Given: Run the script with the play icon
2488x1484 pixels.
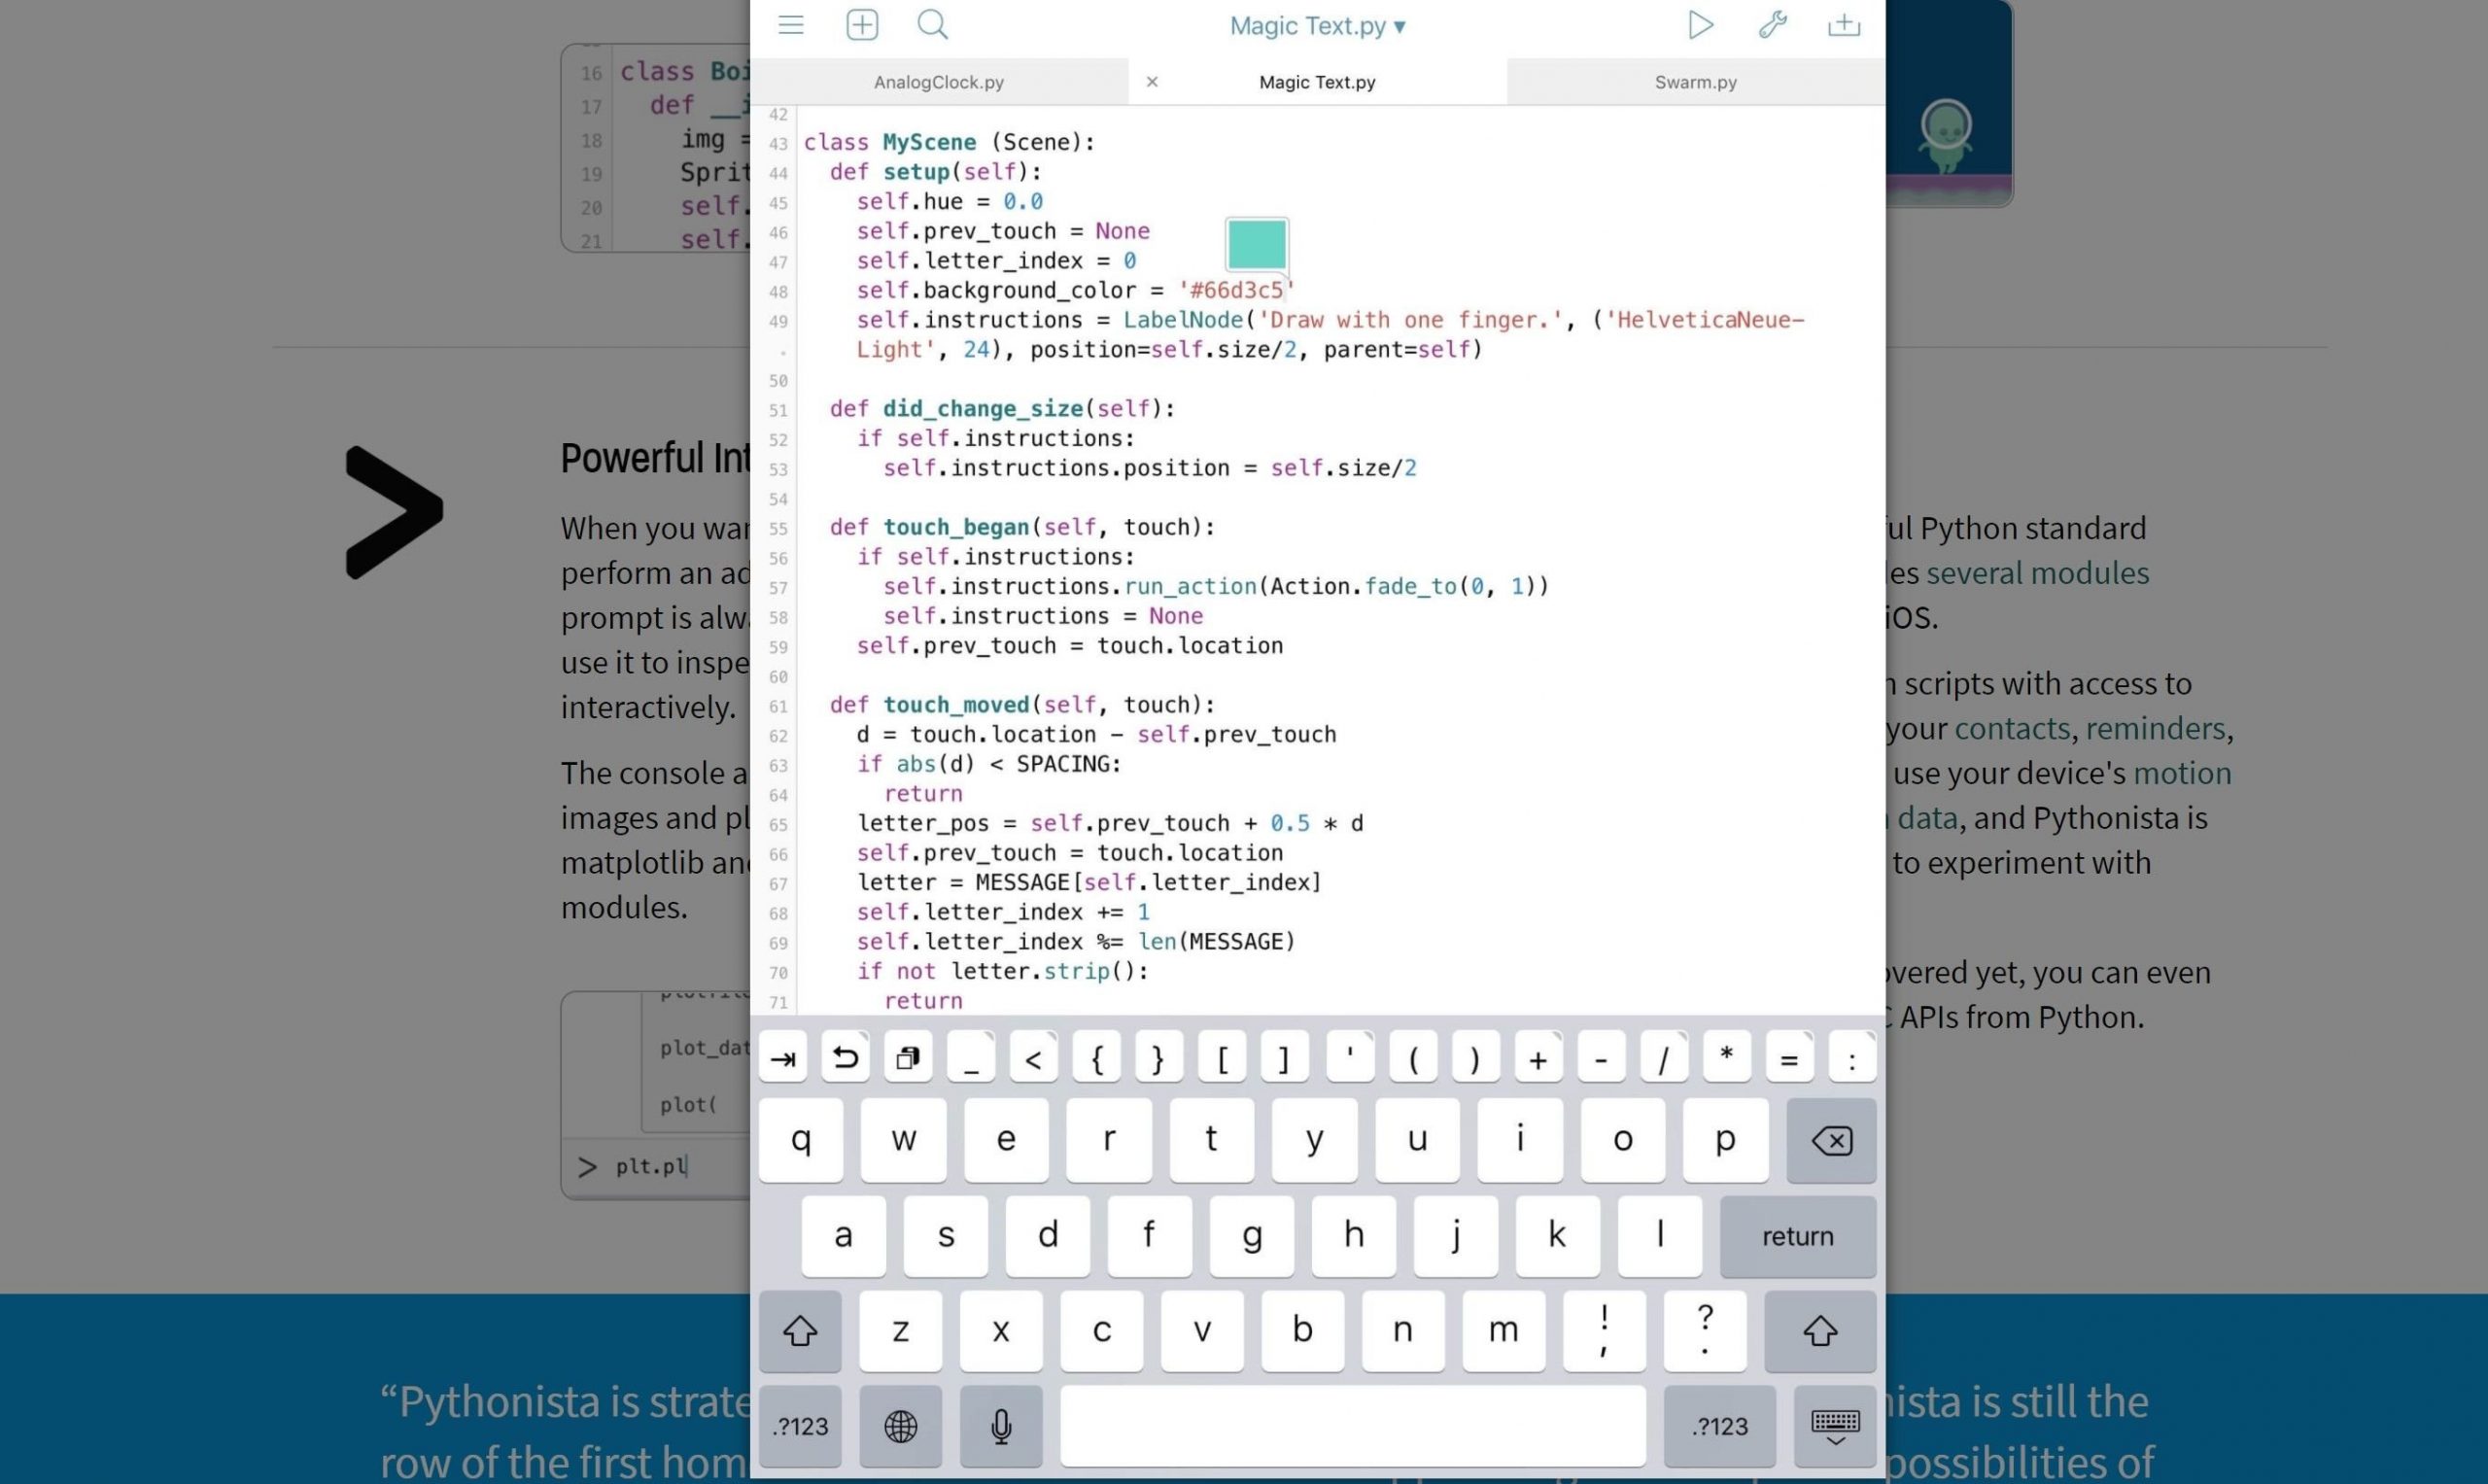Looking at the screenshot, I should point(1700,25).
